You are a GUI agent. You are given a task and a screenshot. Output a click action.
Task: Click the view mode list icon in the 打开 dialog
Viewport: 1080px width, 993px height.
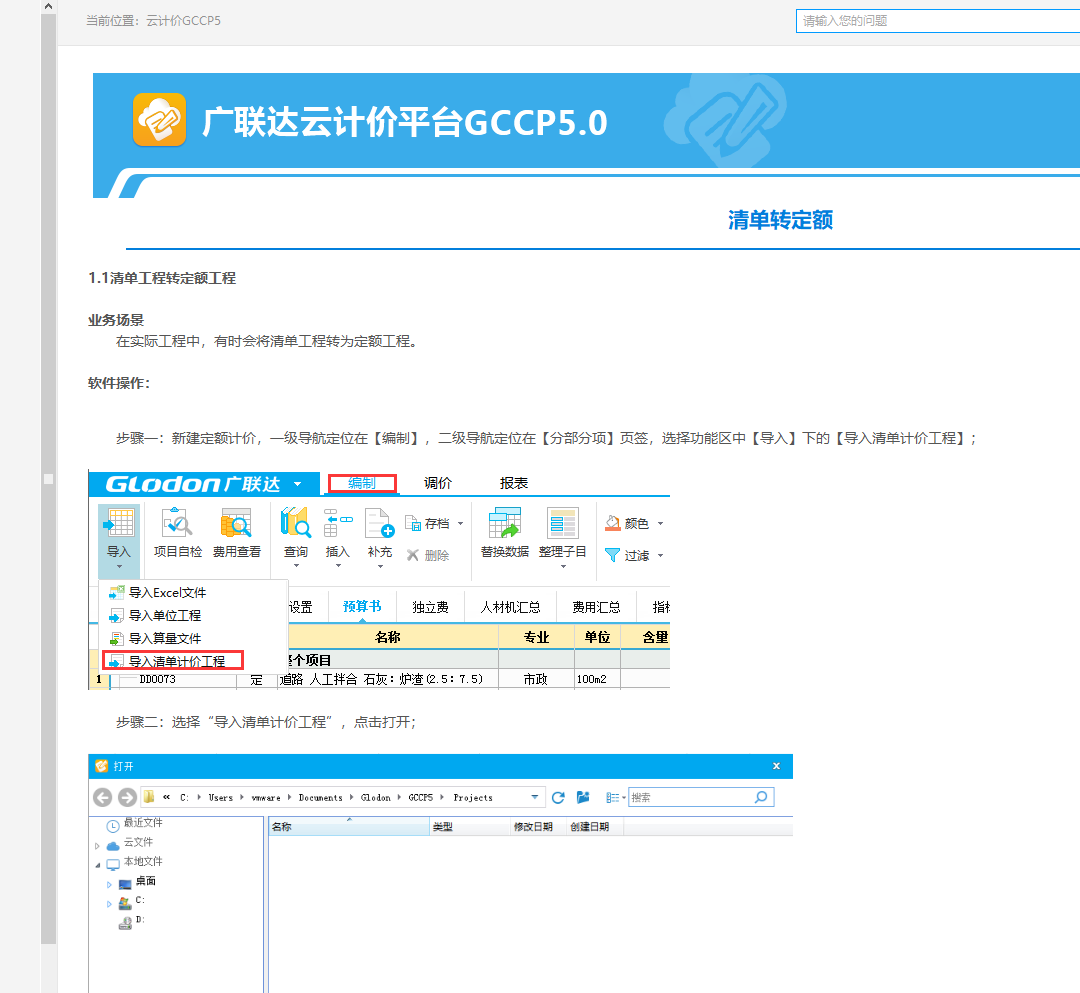click(612, 797)
